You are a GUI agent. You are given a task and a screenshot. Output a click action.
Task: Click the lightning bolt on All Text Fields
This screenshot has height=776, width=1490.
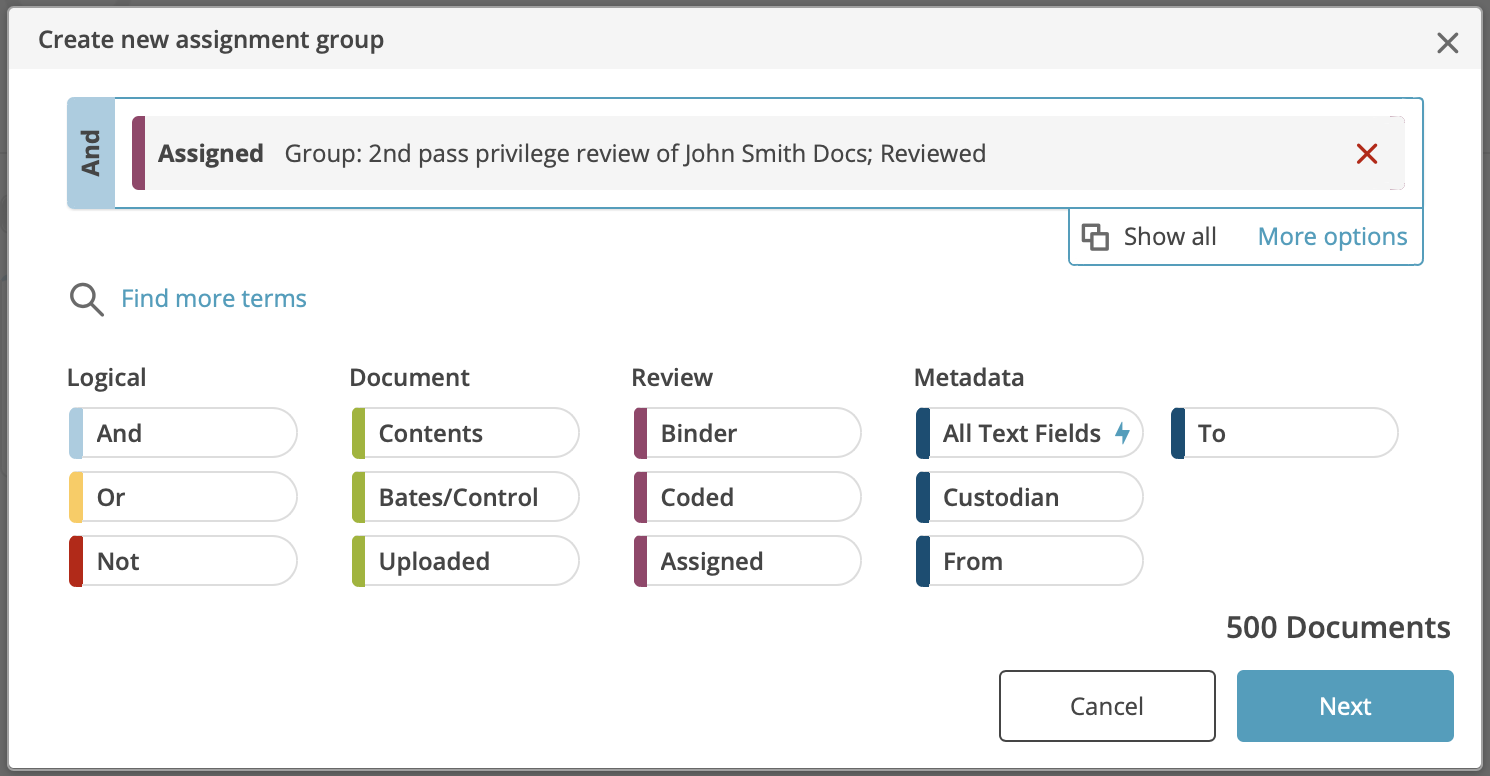tap(1124, 432)
